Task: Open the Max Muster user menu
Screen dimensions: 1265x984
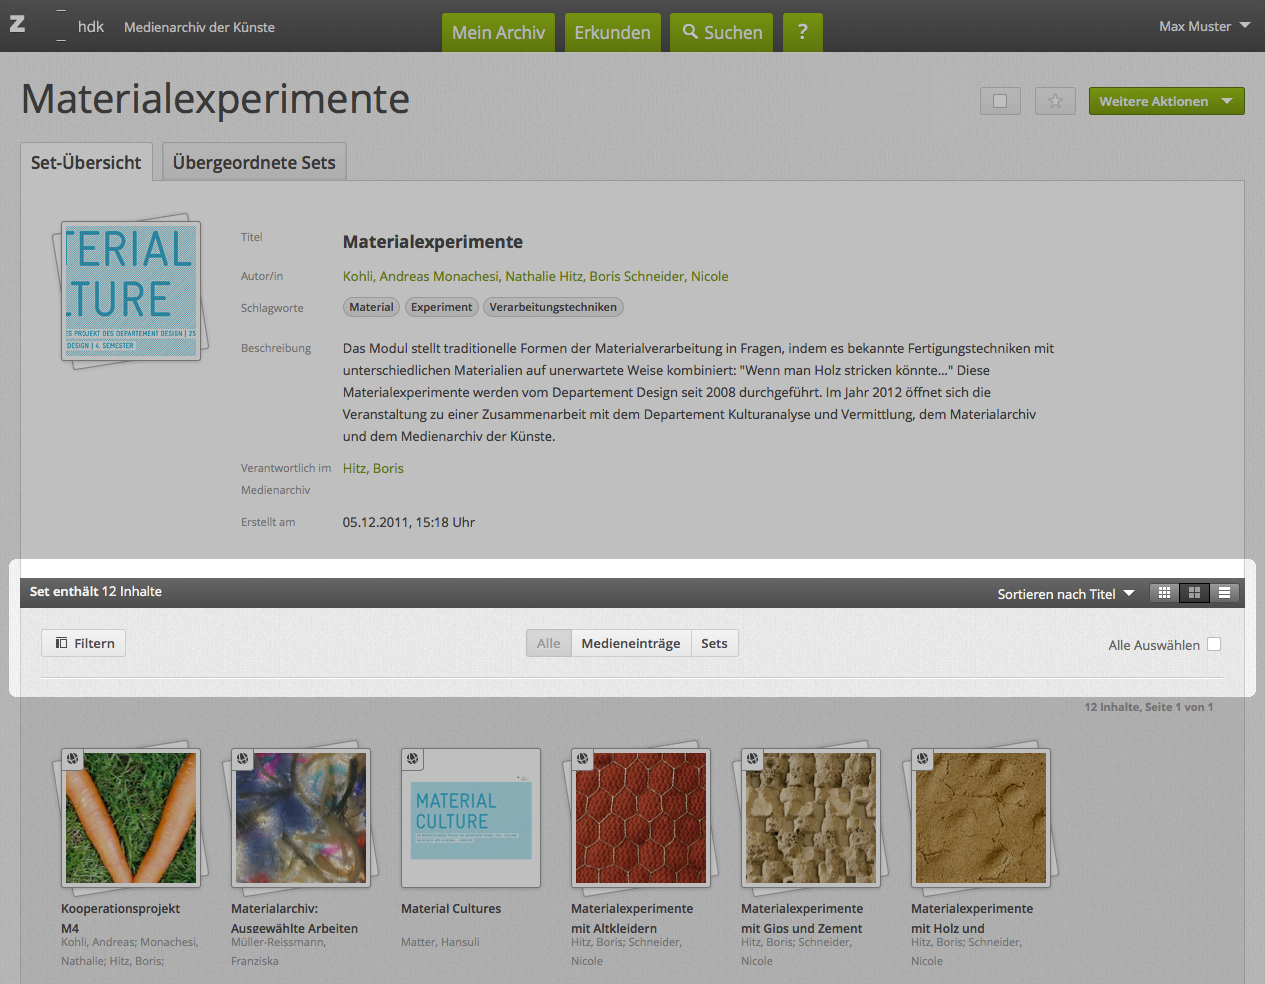Action: (x=1204, y=26)
